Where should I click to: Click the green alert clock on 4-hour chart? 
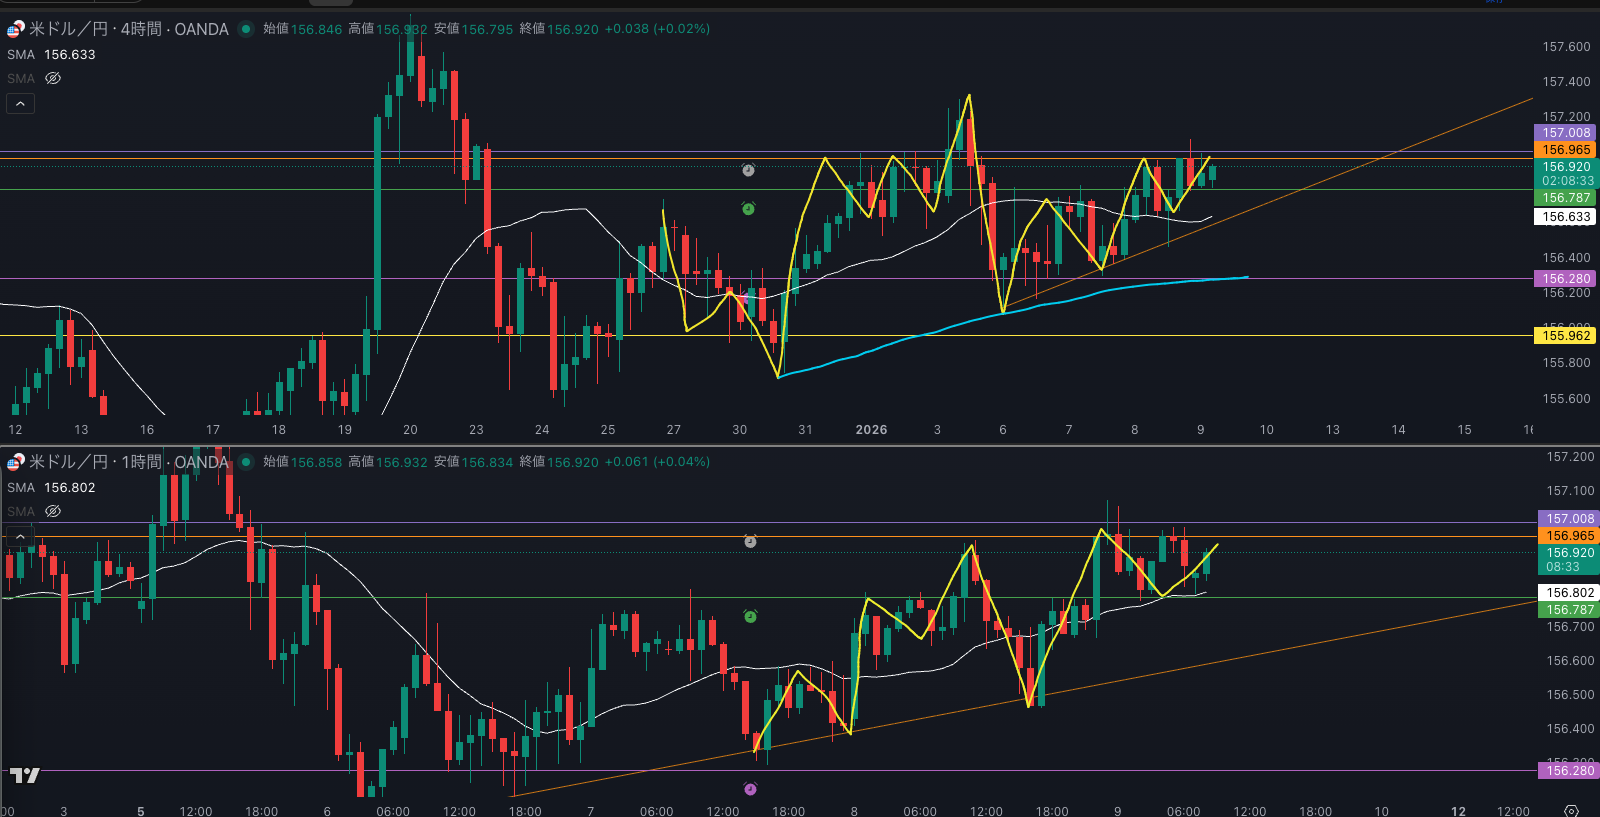[x=748, y=209]
